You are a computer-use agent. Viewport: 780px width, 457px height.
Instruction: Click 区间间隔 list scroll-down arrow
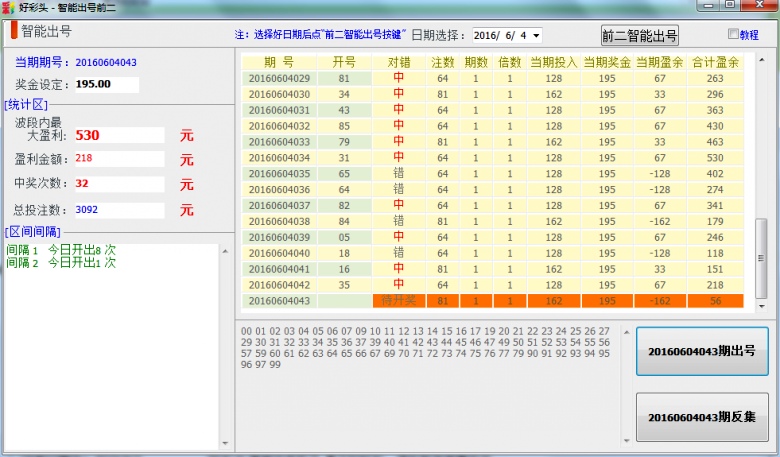(225, 443)
